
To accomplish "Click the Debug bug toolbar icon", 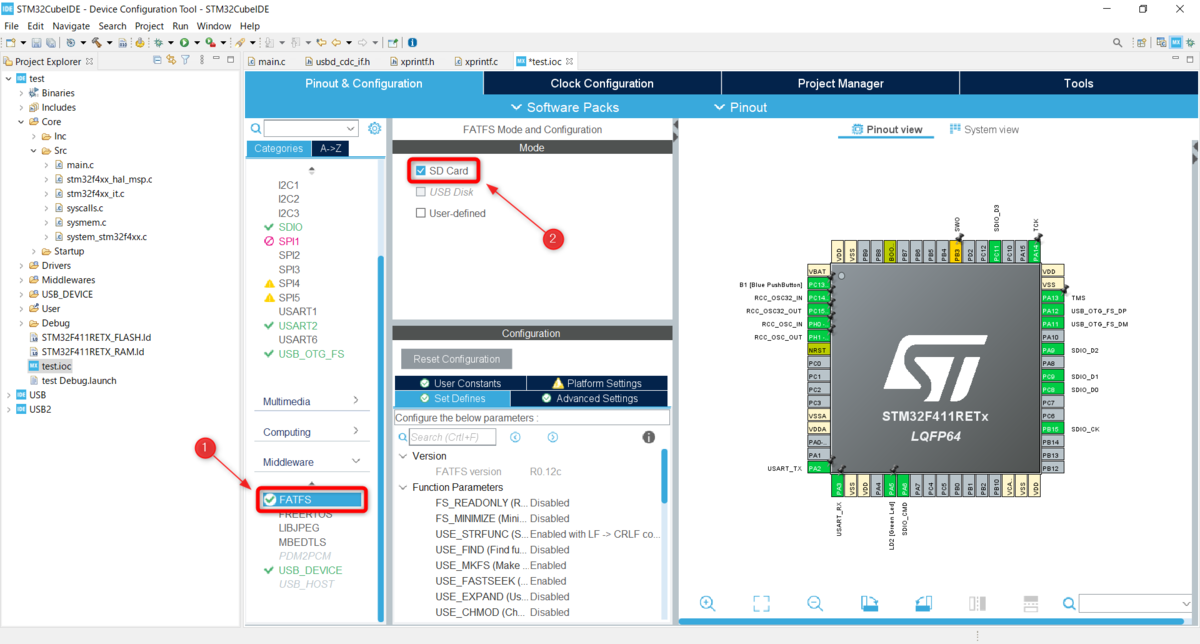I will [157, 43].
